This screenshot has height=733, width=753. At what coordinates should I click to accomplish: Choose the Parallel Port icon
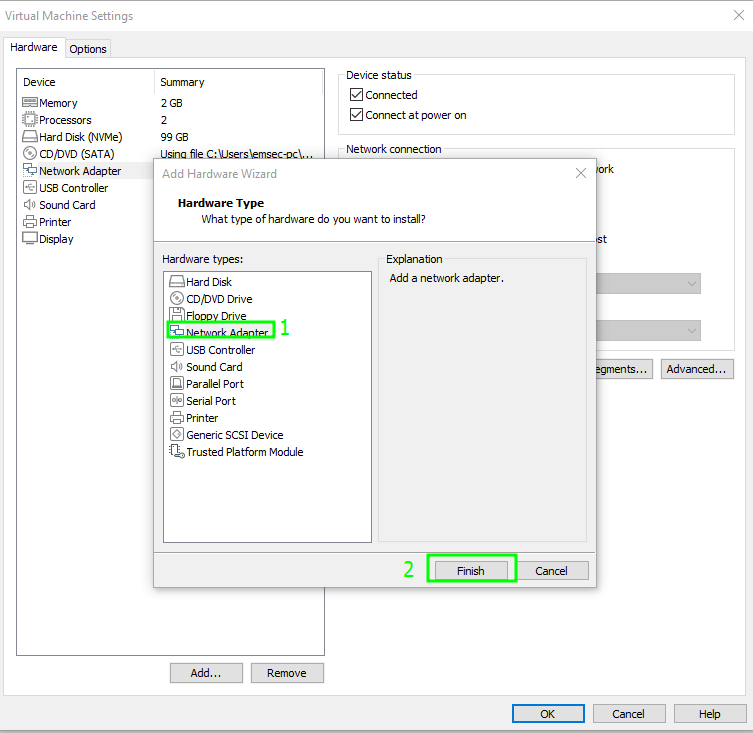pyautogui.click(x=177, y=384)
